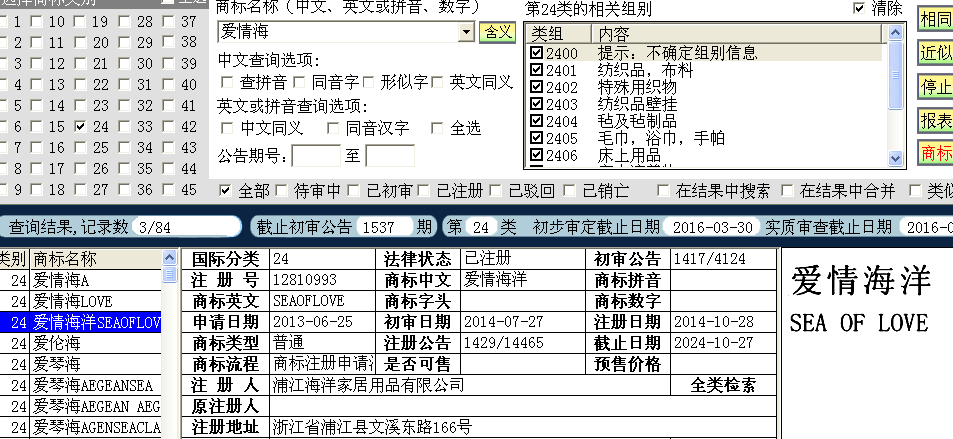Select result row 爱伦海
The height and width of the screenshot is (439, 953).
point(80,344)
